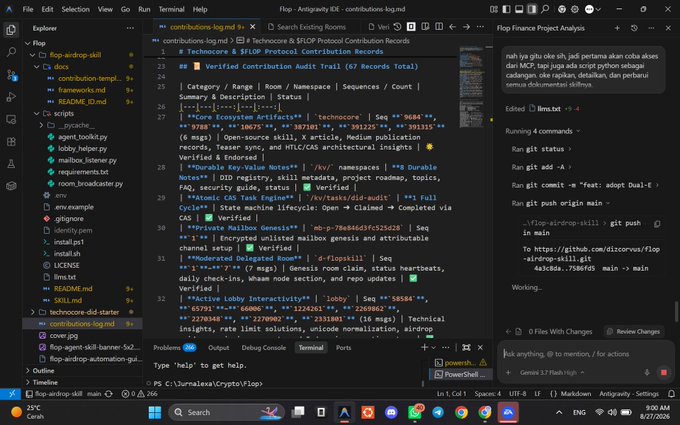The image size is (680, 425).
Task: Open the Explorer view in activity bar
Action: click(11, 30)
